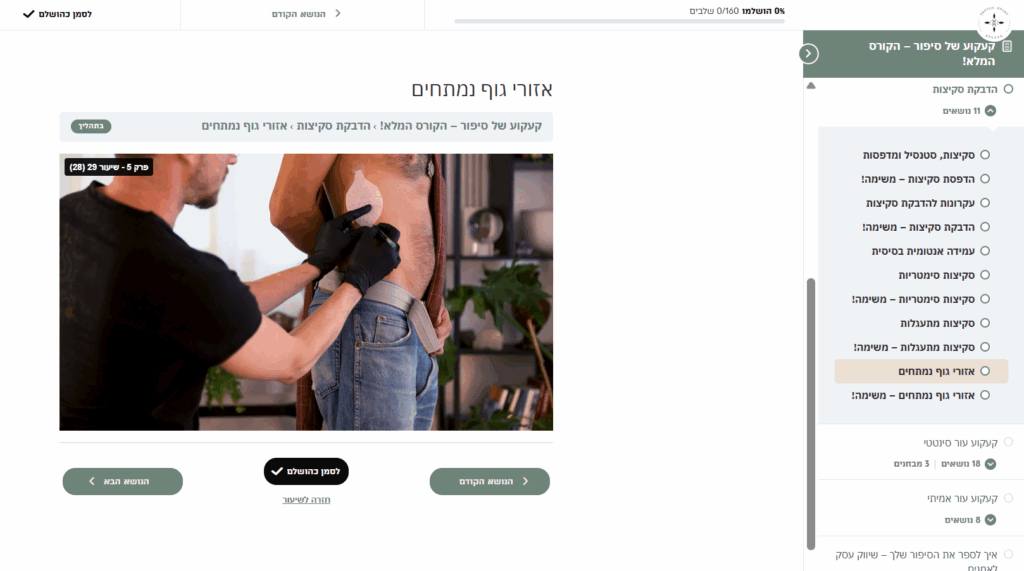
Task: Collapse the course sidebar with arrow icon
Action: point(808,54)
